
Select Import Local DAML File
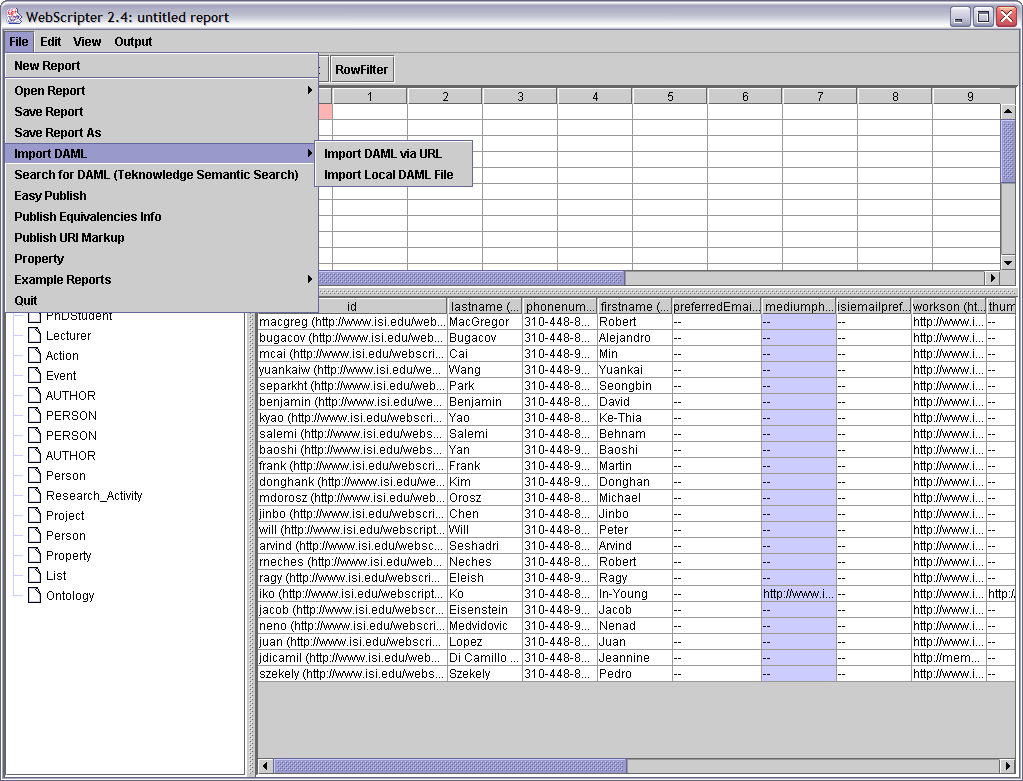point(388,175)
